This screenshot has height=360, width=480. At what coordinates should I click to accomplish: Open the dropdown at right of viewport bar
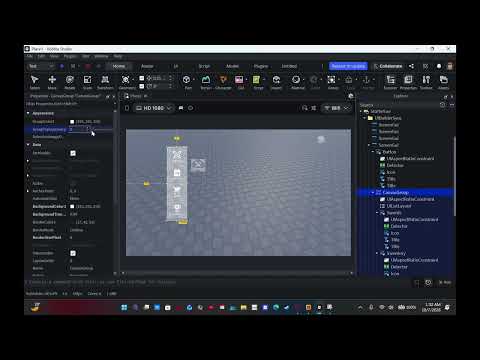336,108
